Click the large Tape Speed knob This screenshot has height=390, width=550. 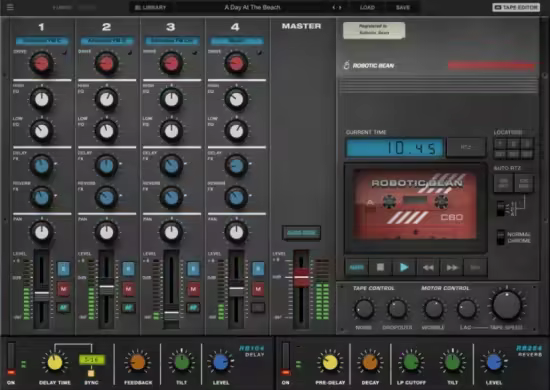tap(507, 305)
